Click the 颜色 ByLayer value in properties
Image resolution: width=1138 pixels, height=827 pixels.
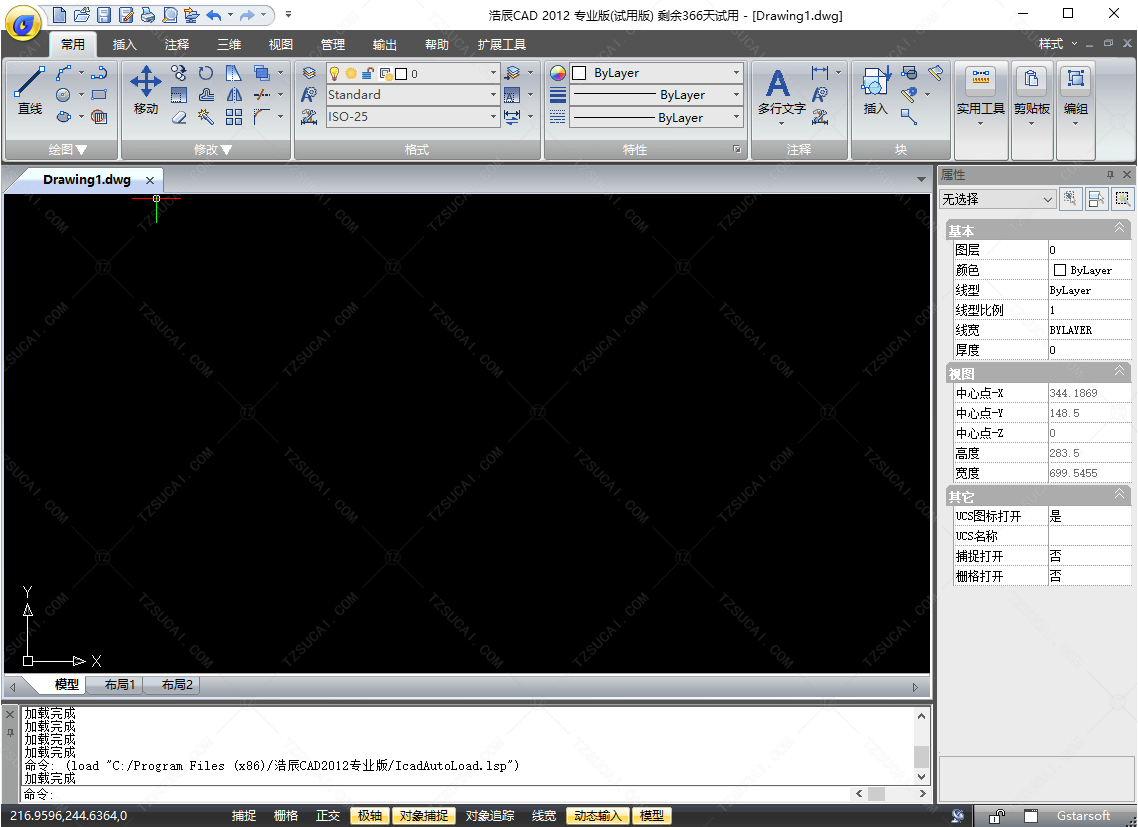pos(1090,270)
